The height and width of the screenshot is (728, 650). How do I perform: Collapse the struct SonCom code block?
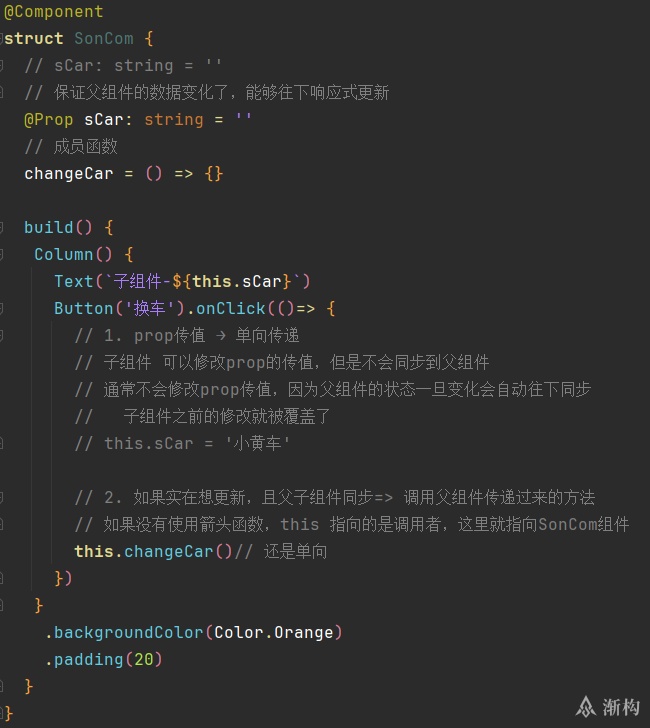pos(1,39)
